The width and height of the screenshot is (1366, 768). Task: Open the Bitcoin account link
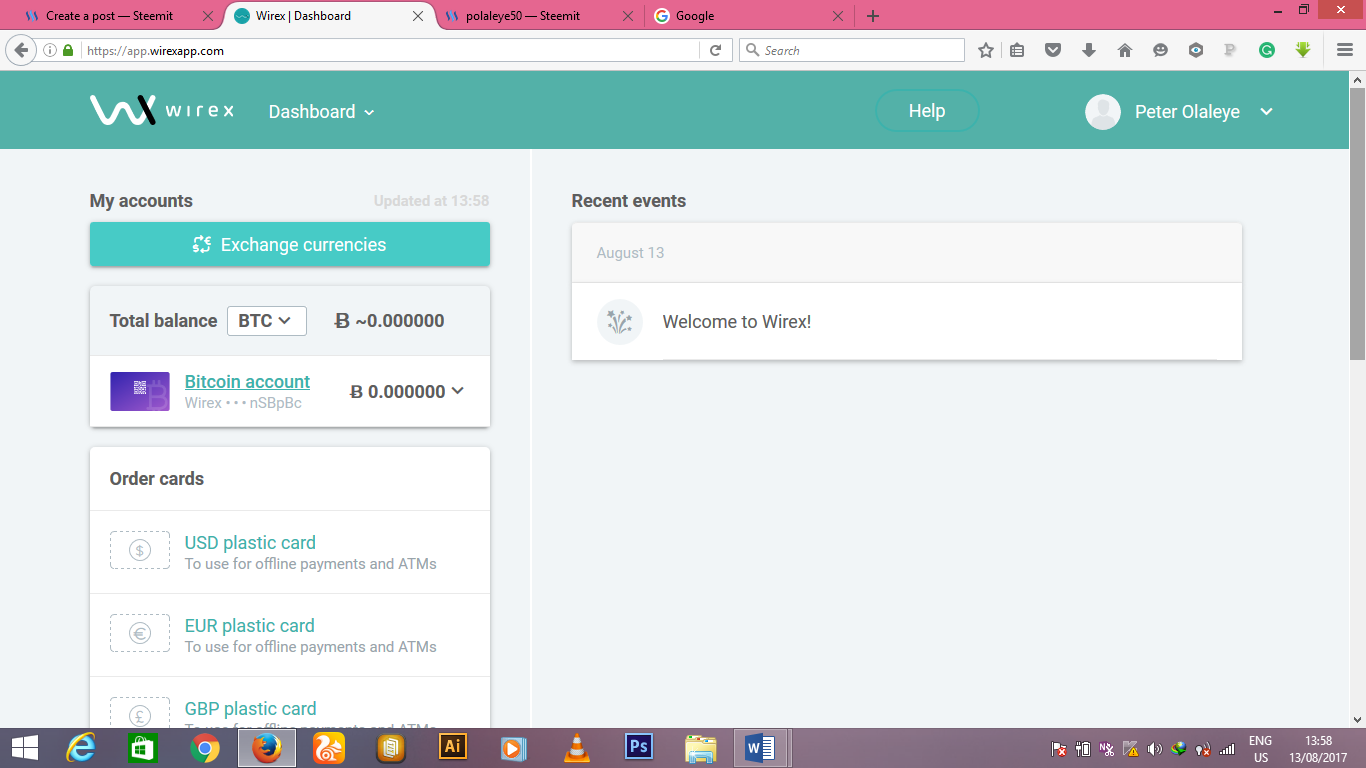[x=246, y=381]
